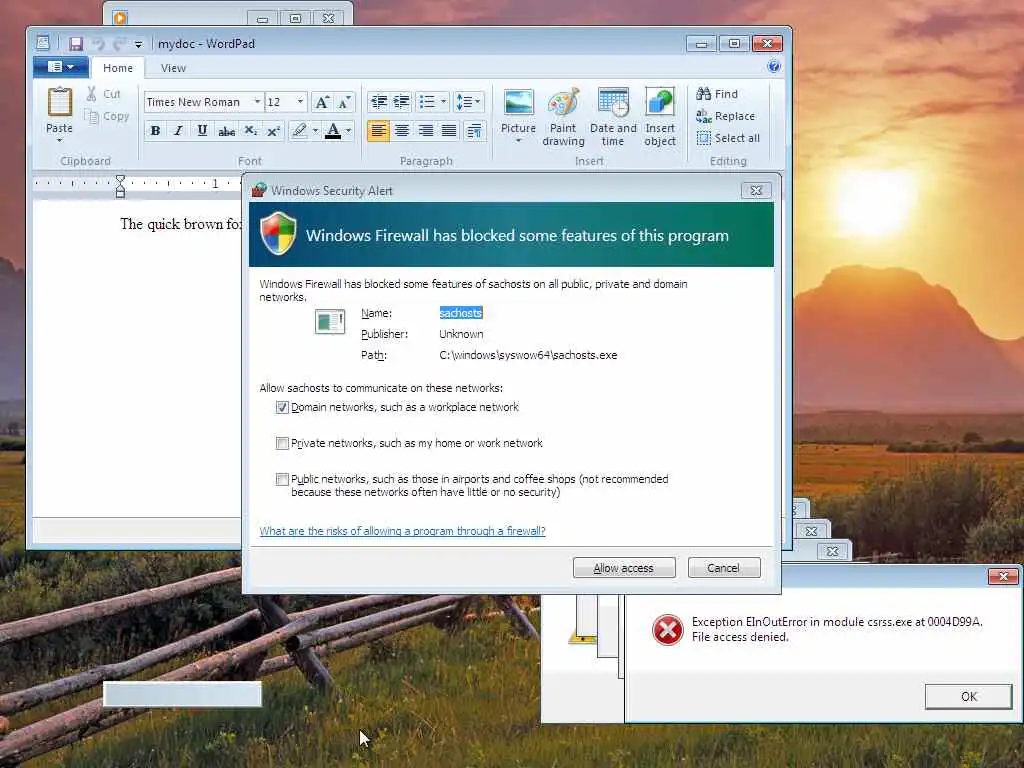
Task: Open the font color dropdown arrow
Action: [349, 131]
